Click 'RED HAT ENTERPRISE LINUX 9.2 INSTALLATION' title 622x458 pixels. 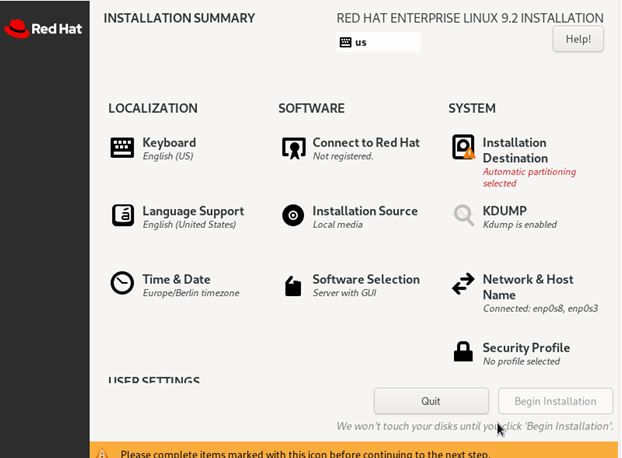pos(470,18)
